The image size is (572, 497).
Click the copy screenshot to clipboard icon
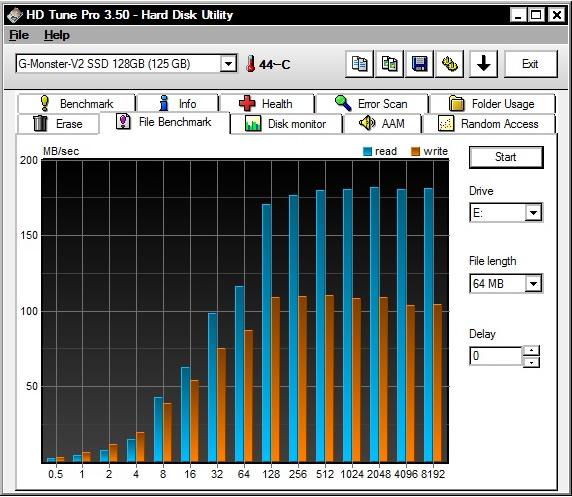(x=389, y=64)
